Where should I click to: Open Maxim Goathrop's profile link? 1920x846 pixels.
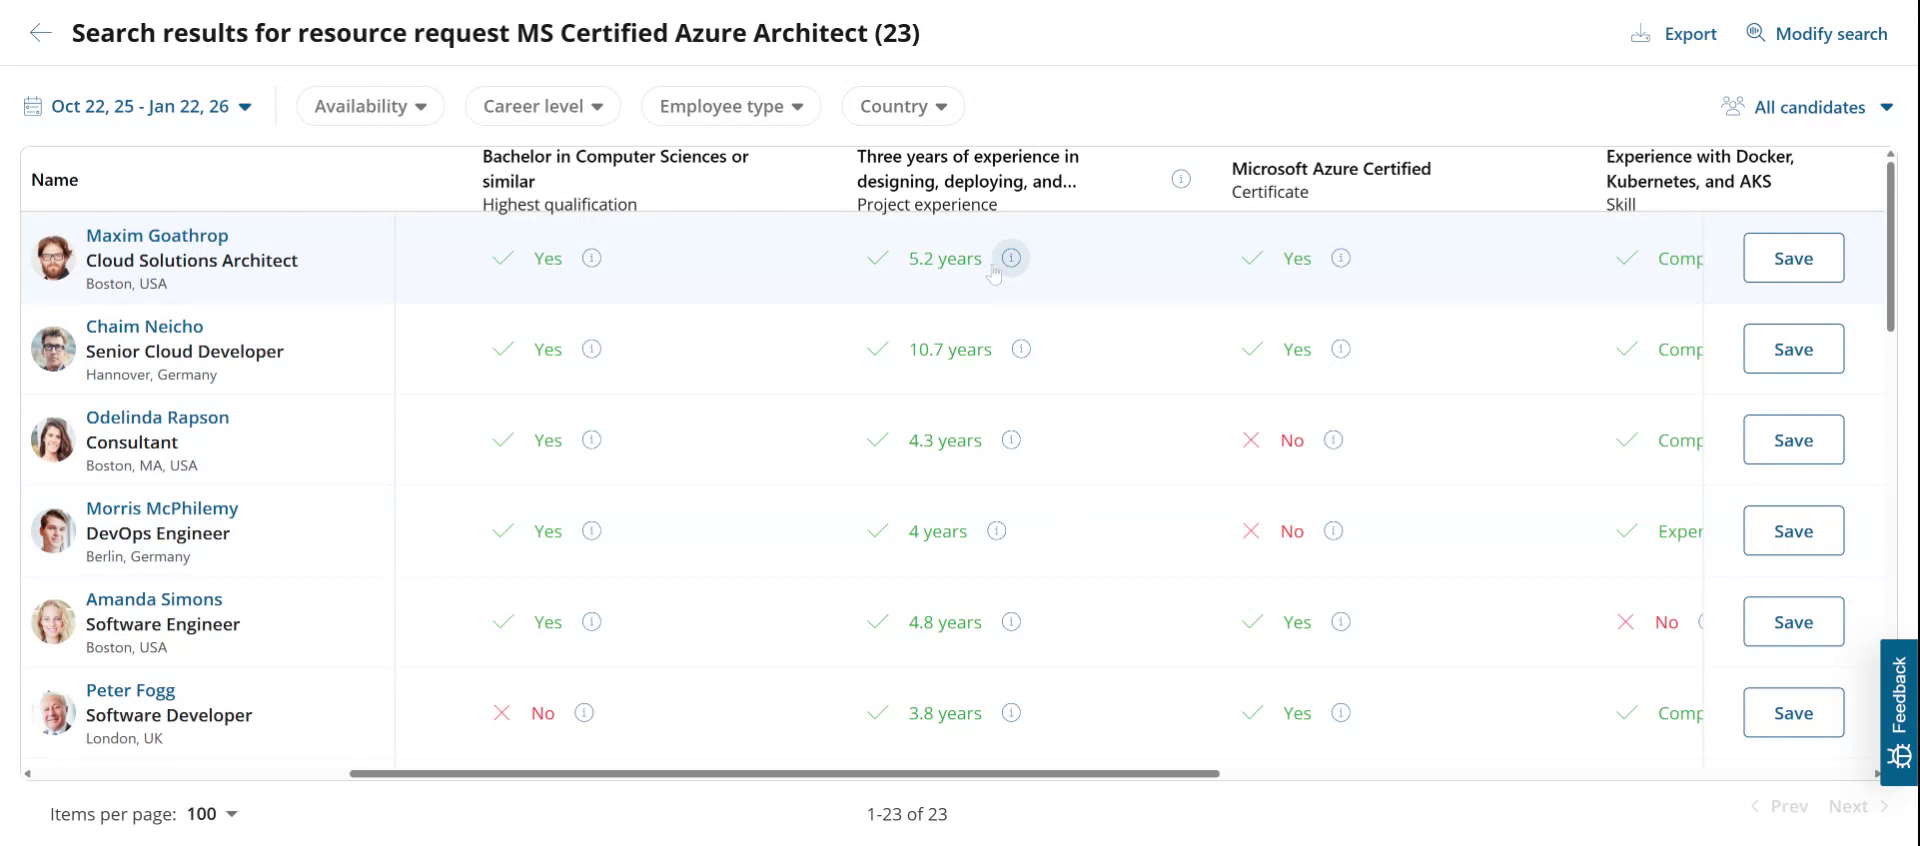(157, 235)
